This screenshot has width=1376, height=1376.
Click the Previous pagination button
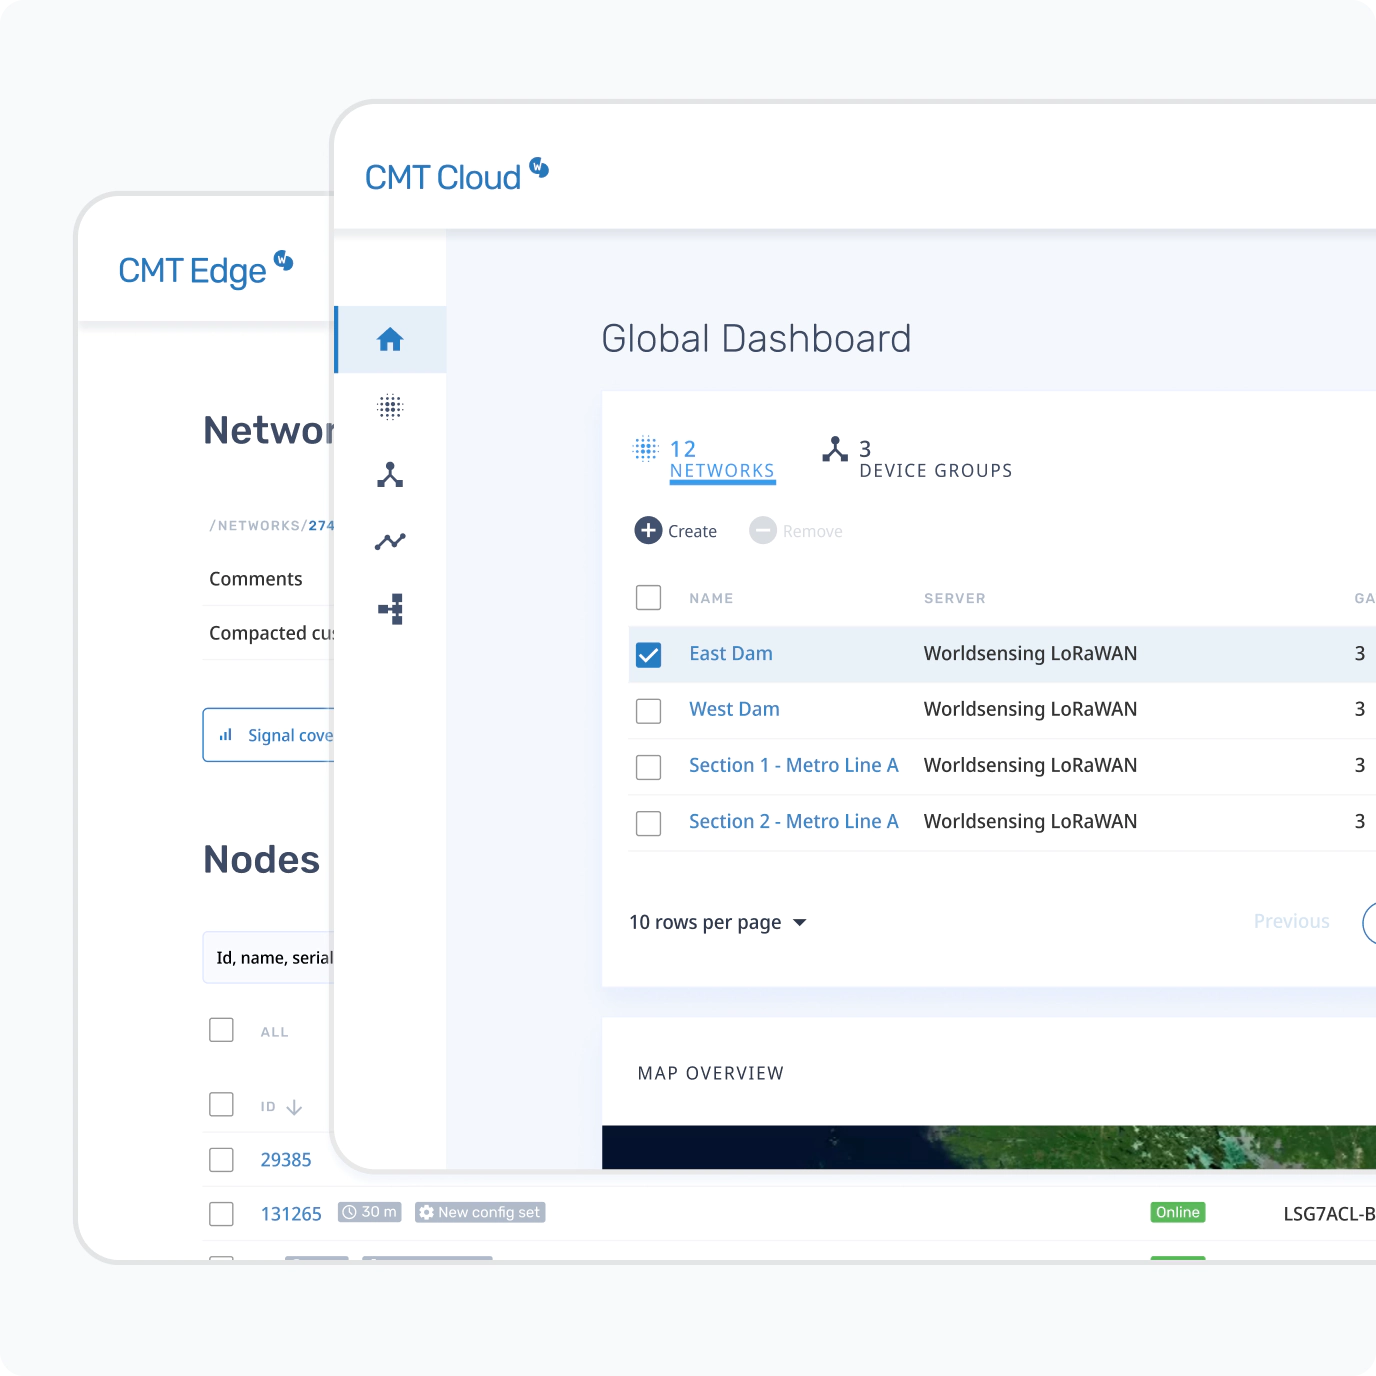(x=1291, y=921)
